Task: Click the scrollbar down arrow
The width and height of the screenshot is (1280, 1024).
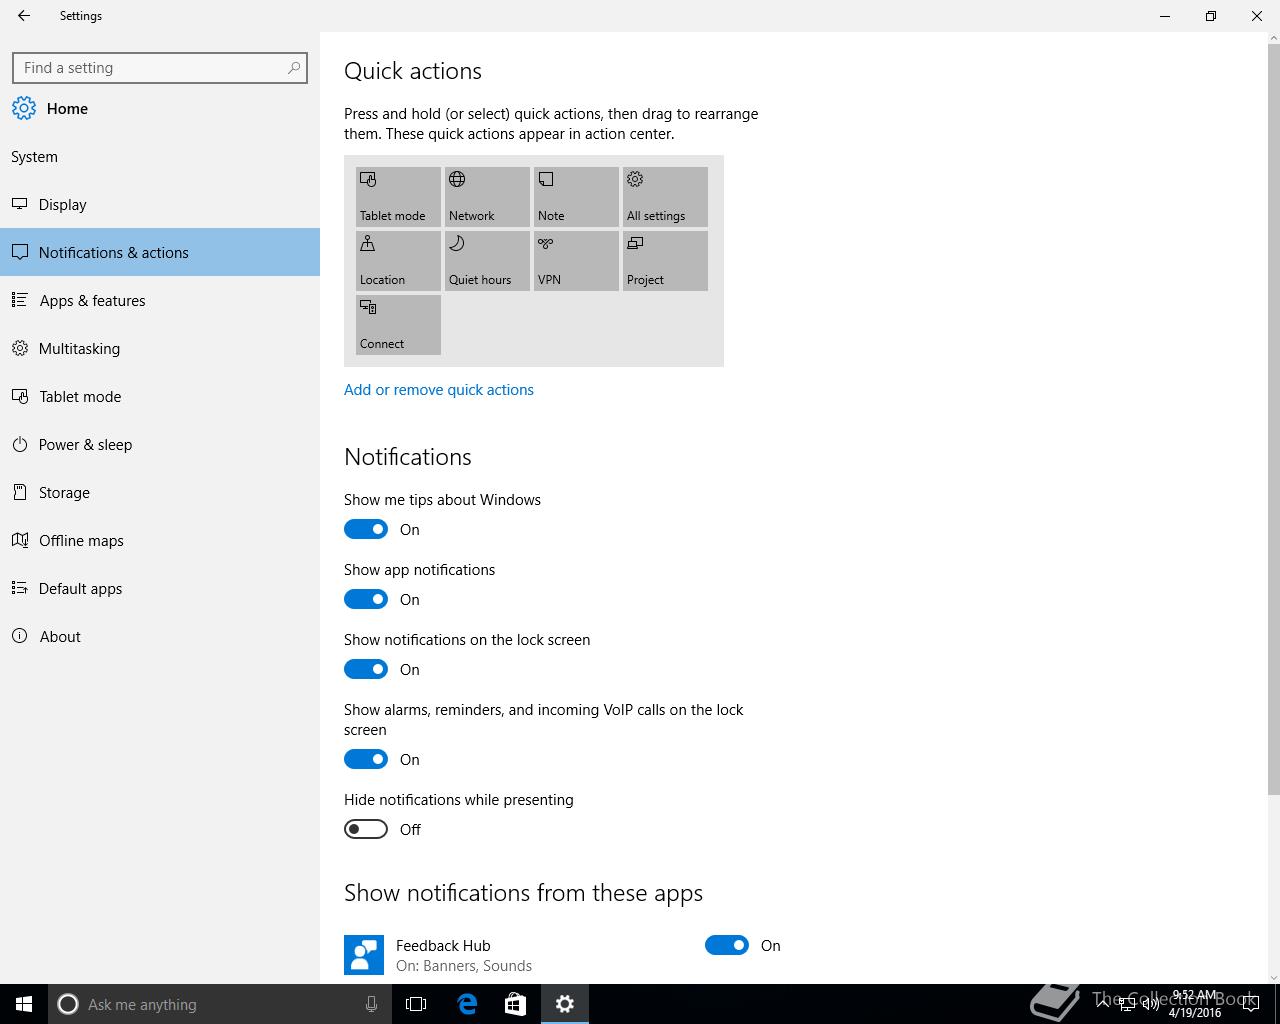Action: 1273,977
